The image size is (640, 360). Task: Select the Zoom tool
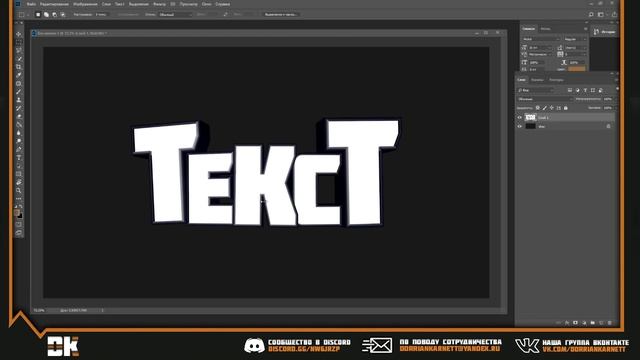[x=19, y=191]
